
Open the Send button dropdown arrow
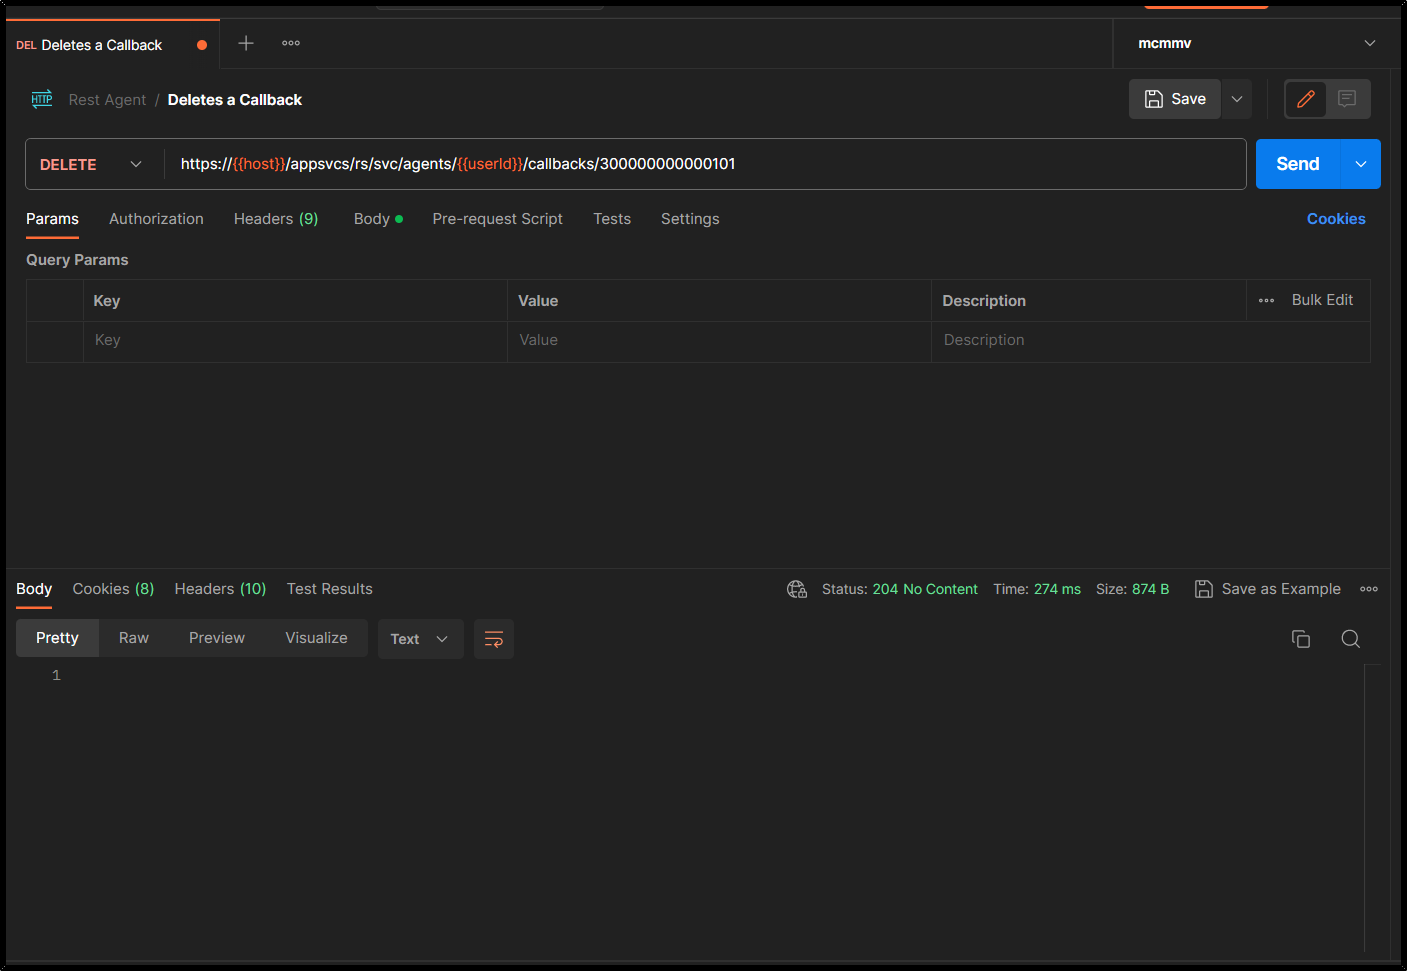click(x=1361, y=164)
